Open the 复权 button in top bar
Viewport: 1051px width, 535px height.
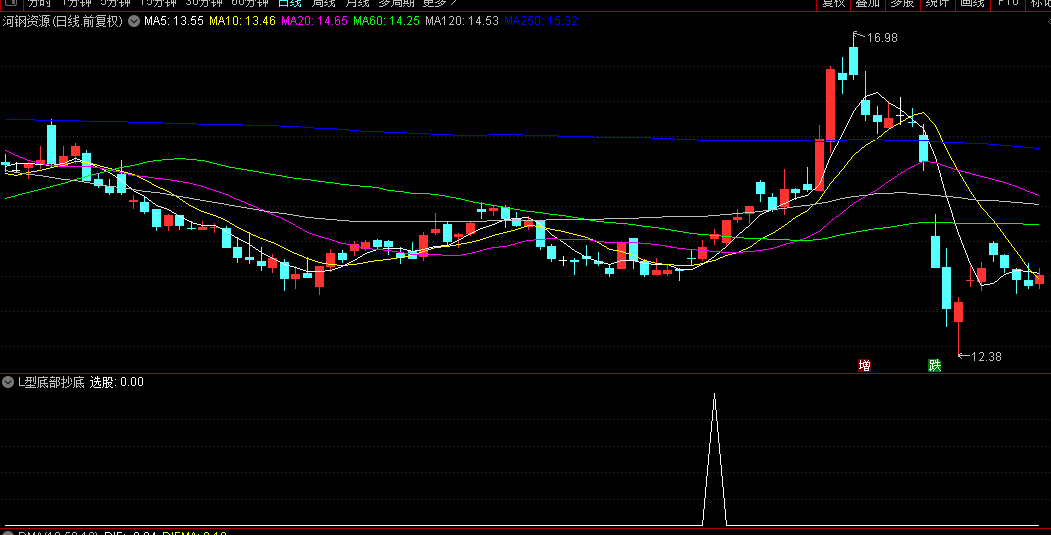click(833, 3)
